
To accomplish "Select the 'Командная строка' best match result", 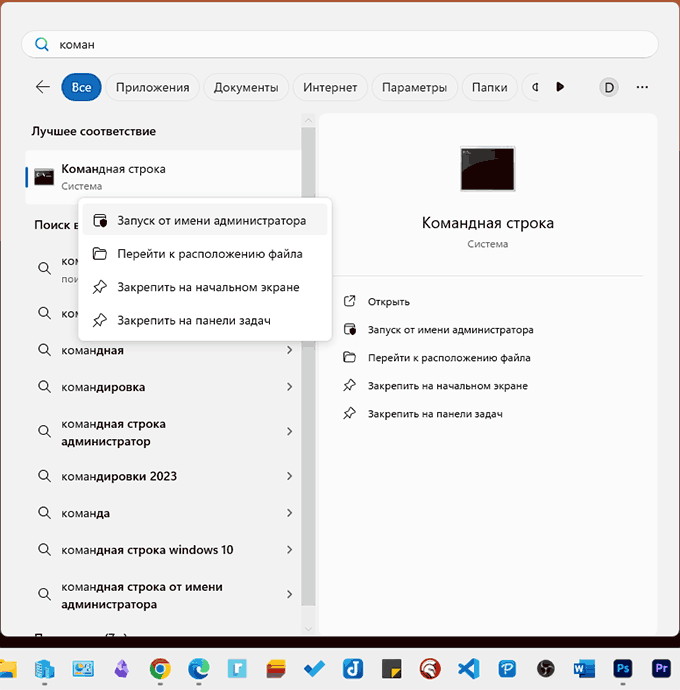I will (163, 177).
